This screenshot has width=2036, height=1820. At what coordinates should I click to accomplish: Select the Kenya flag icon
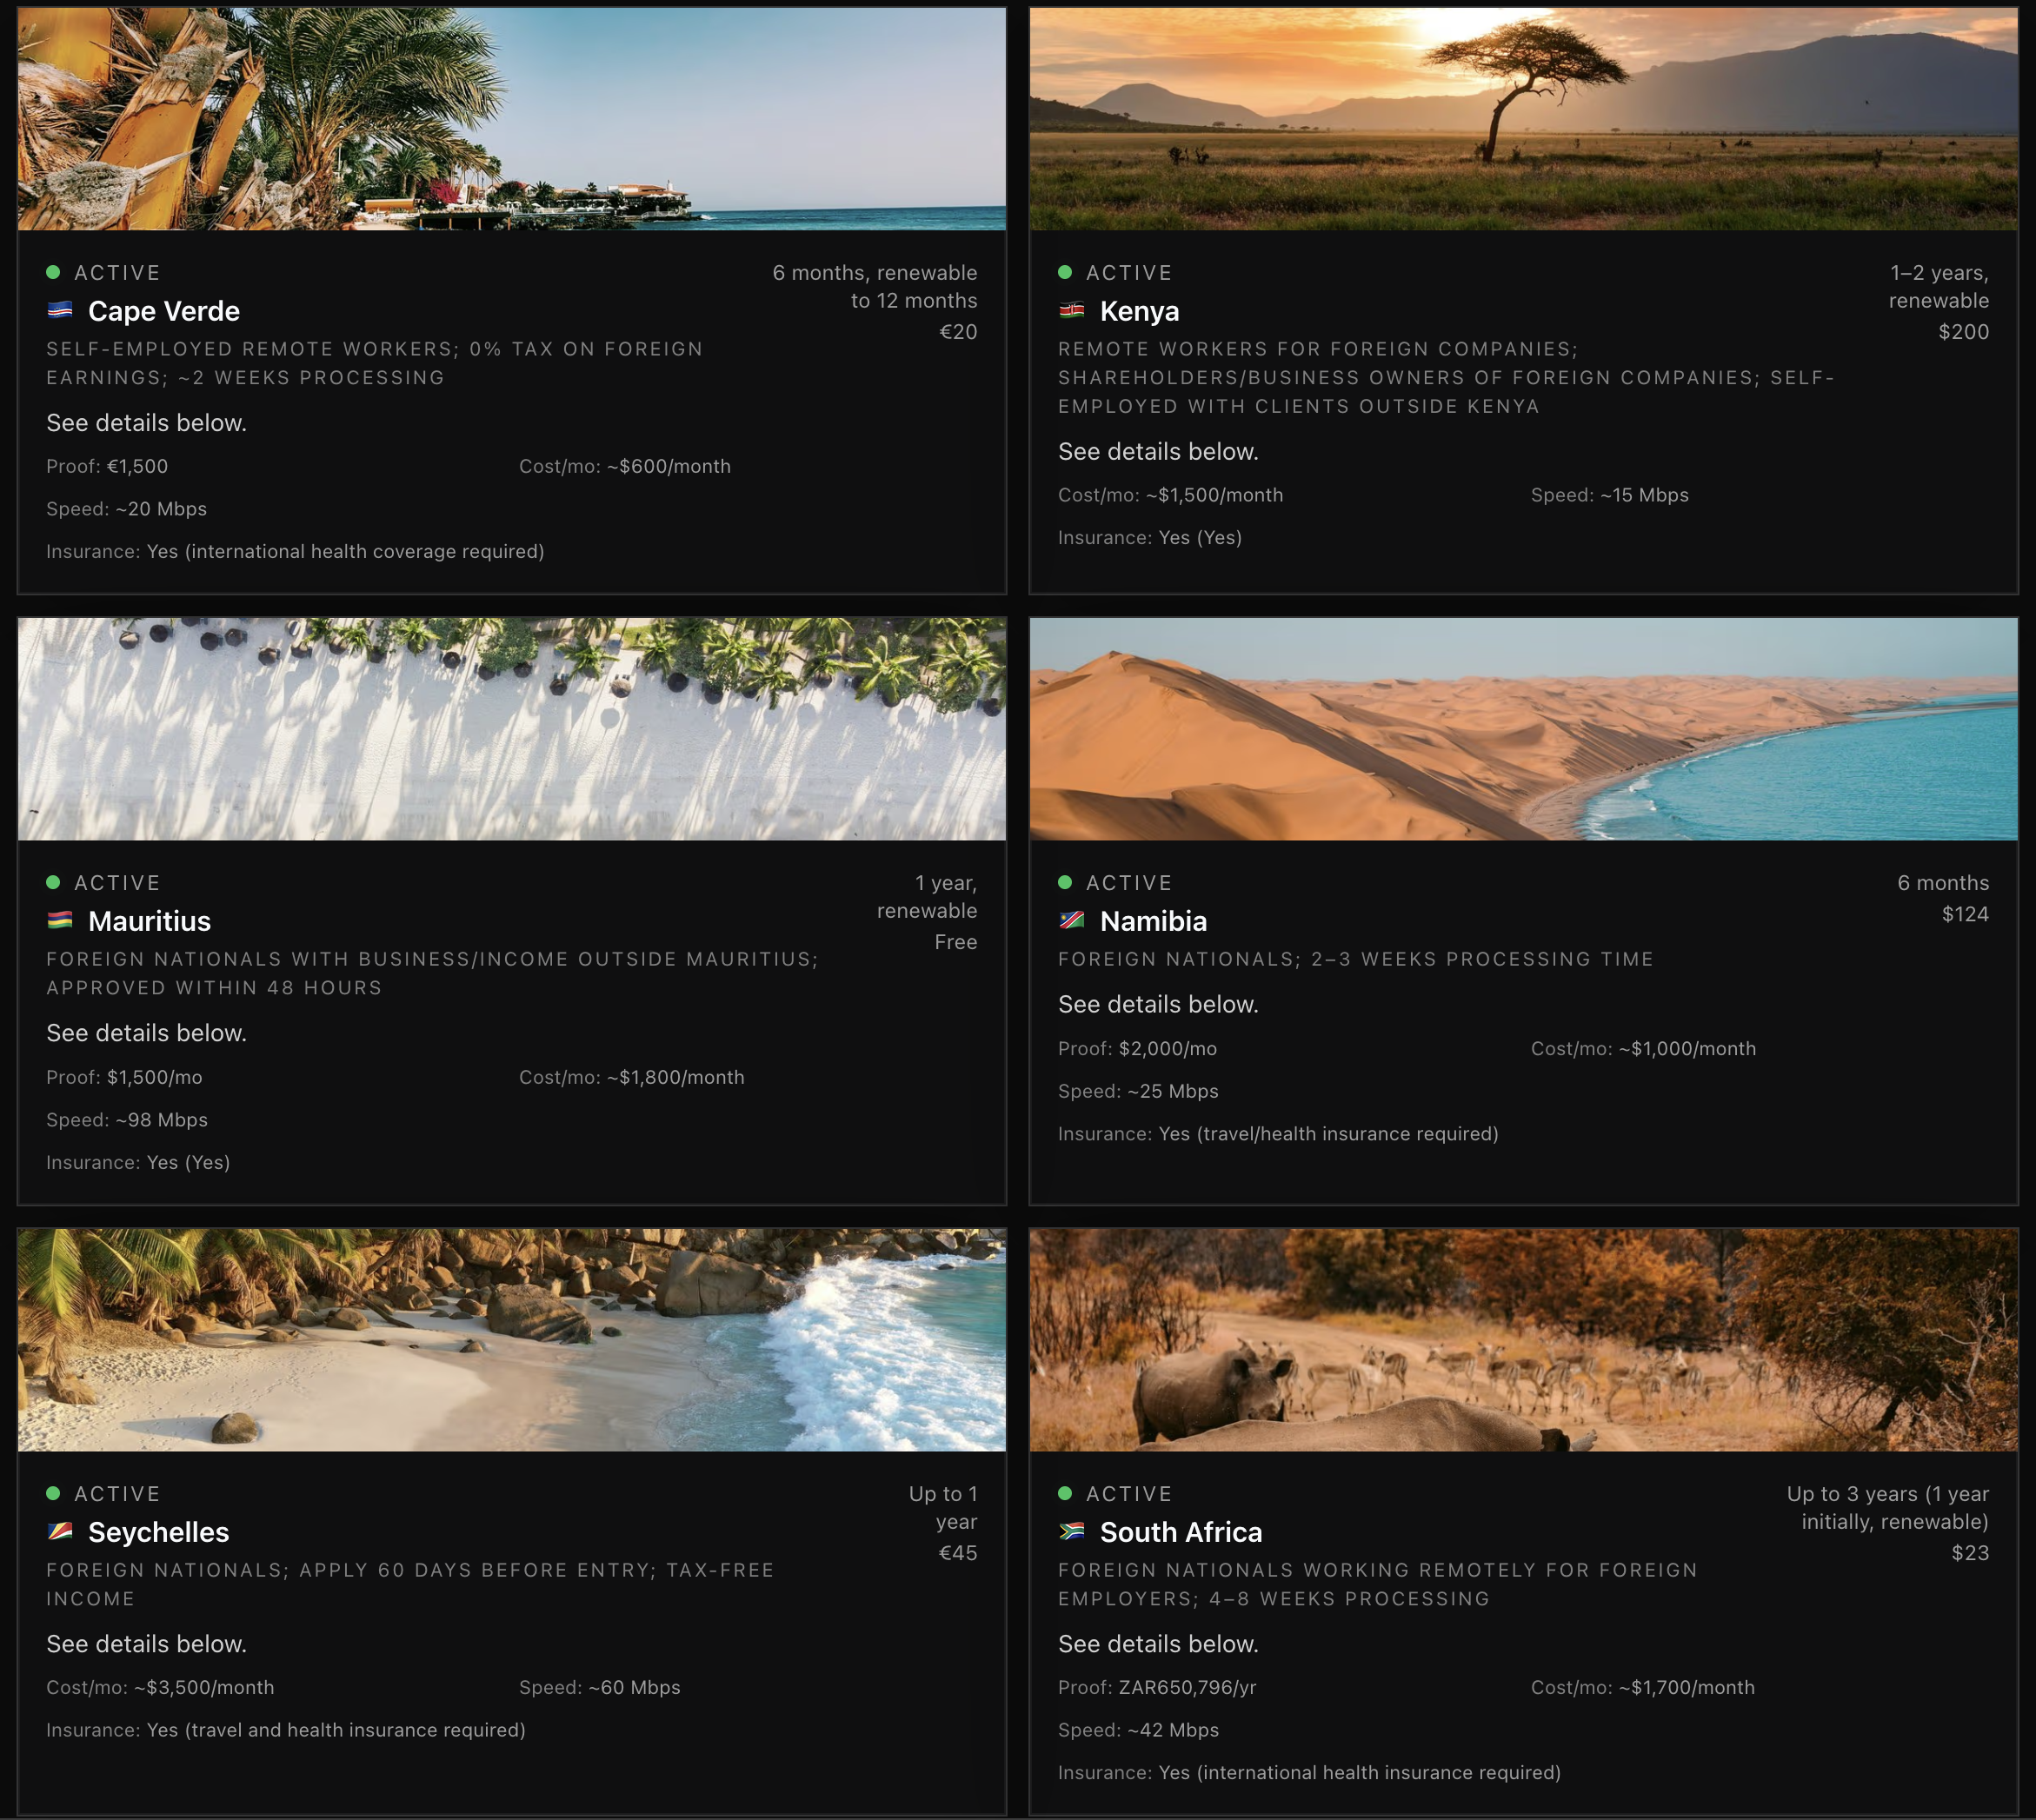pos(1072,311)
